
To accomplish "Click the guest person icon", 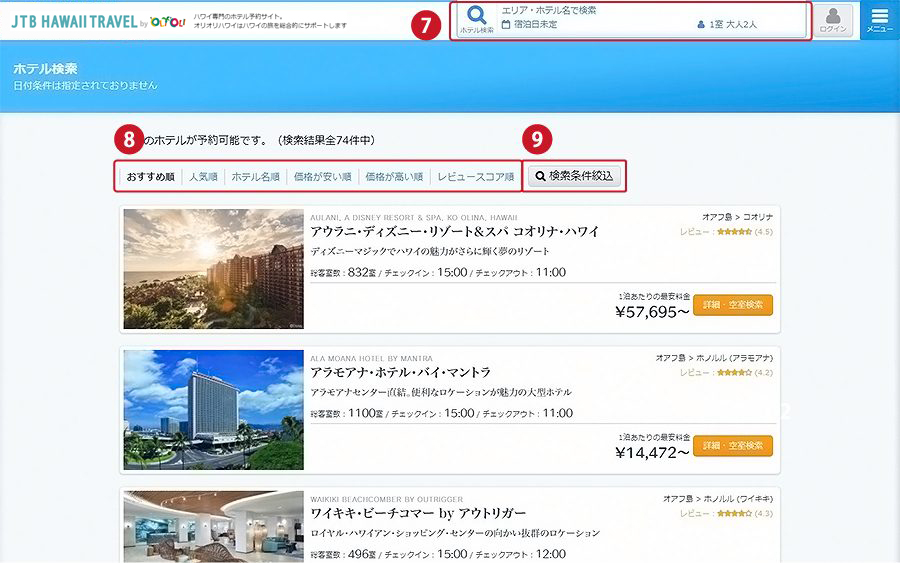I will coord(701,25).
